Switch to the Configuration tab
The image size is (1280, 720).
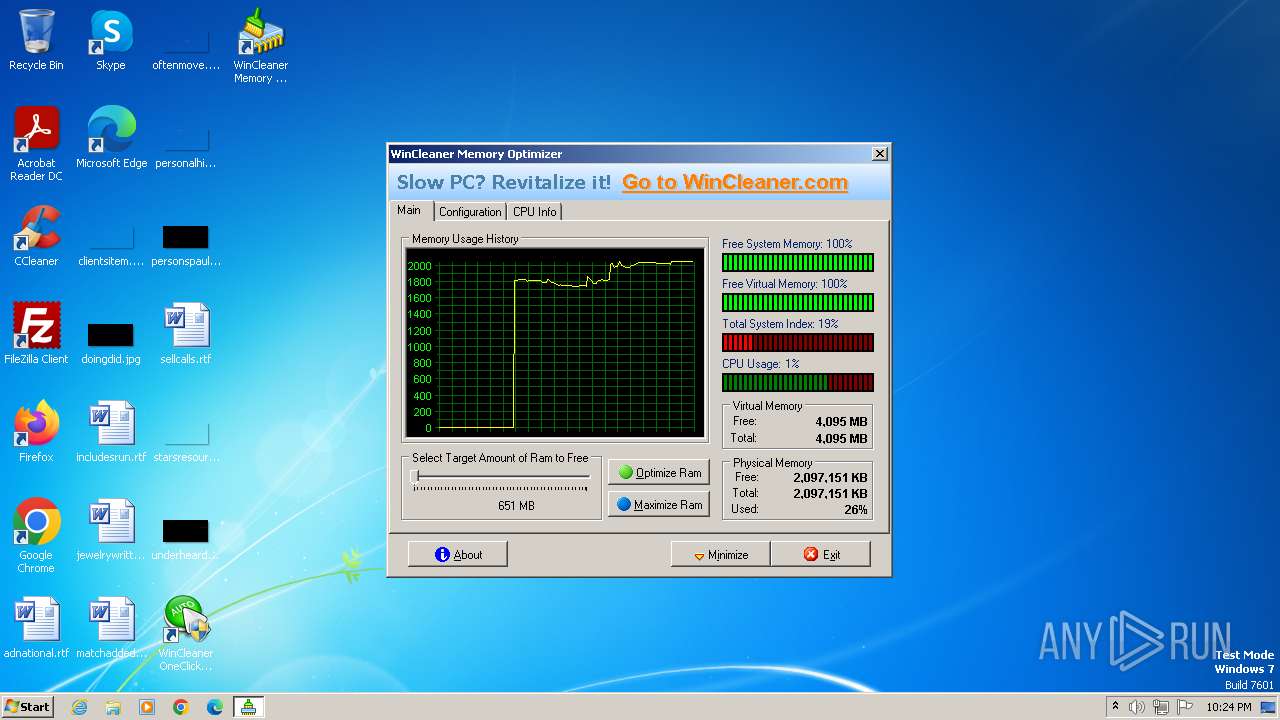coord(470,212)
